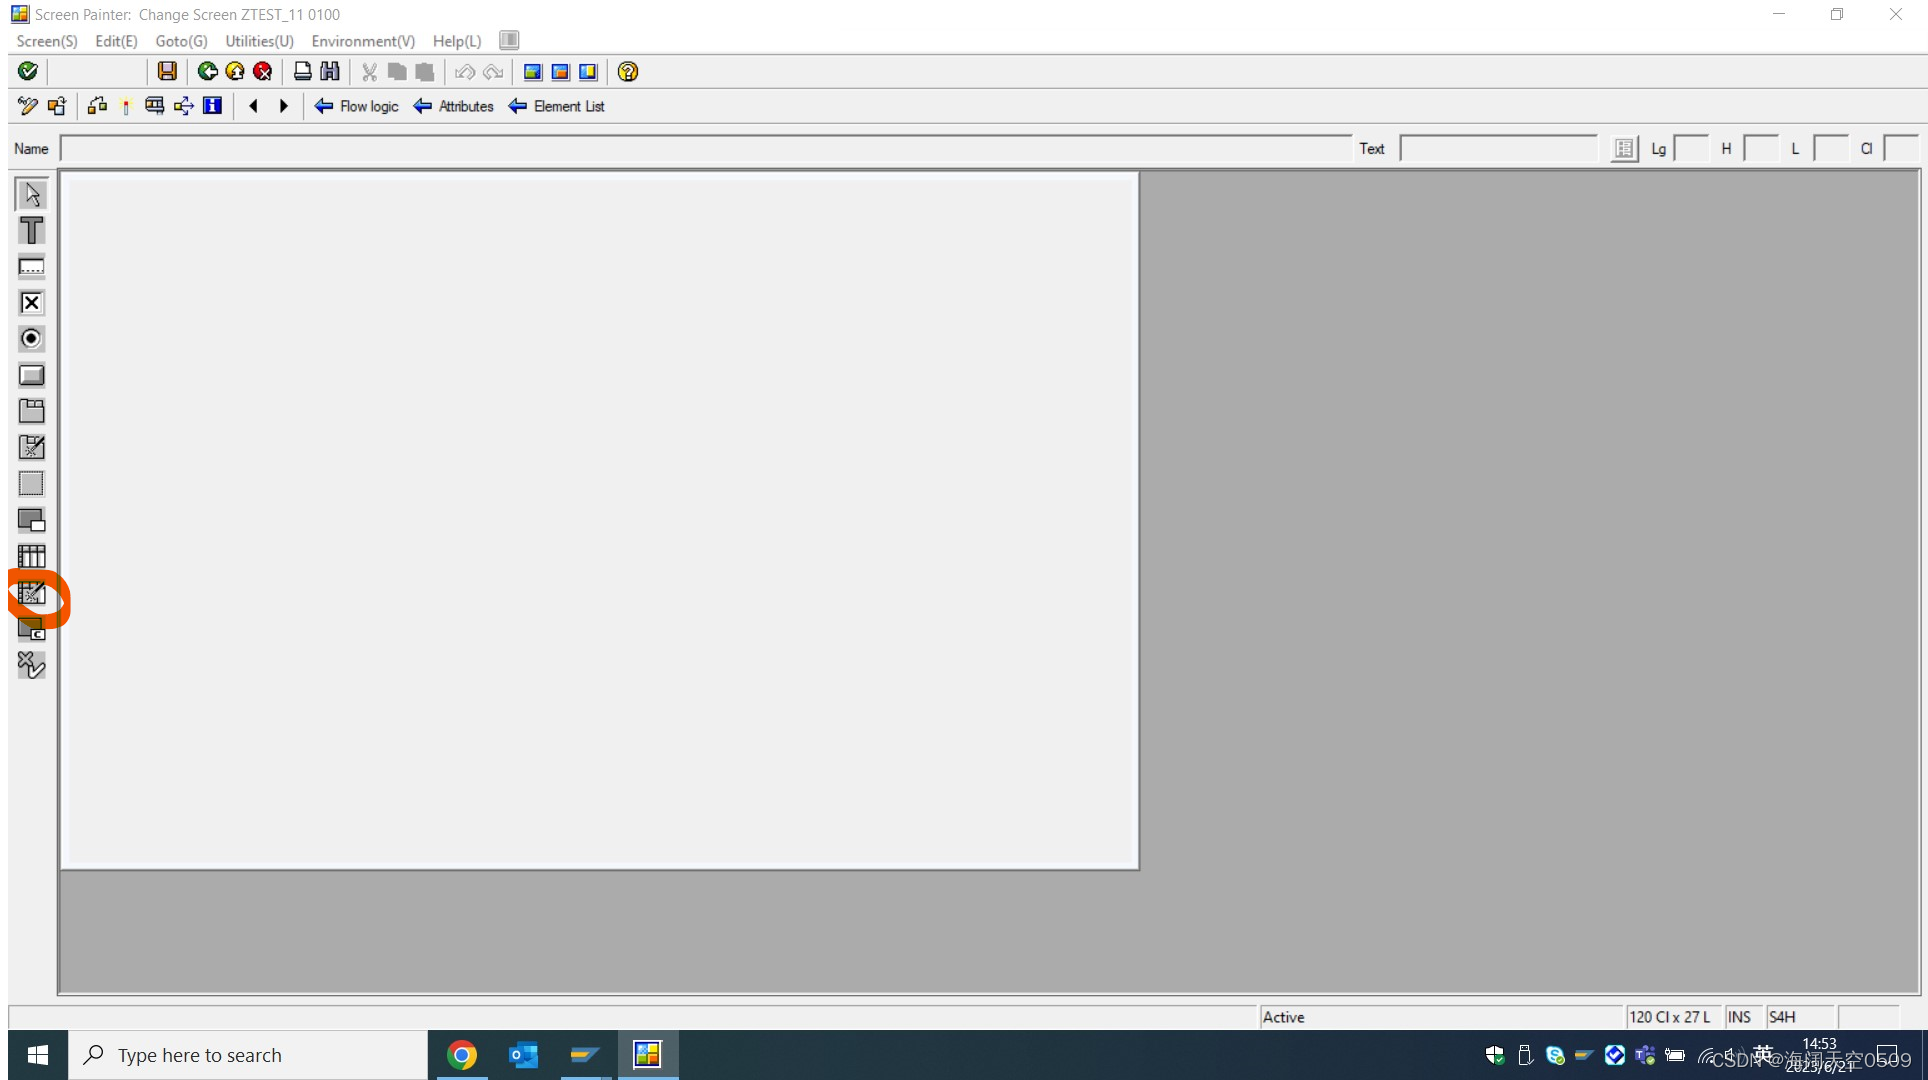Viewport: 1928px width, 1080px height.
Task: Open the Utilities(U) menu
Action: click(259, 41)
